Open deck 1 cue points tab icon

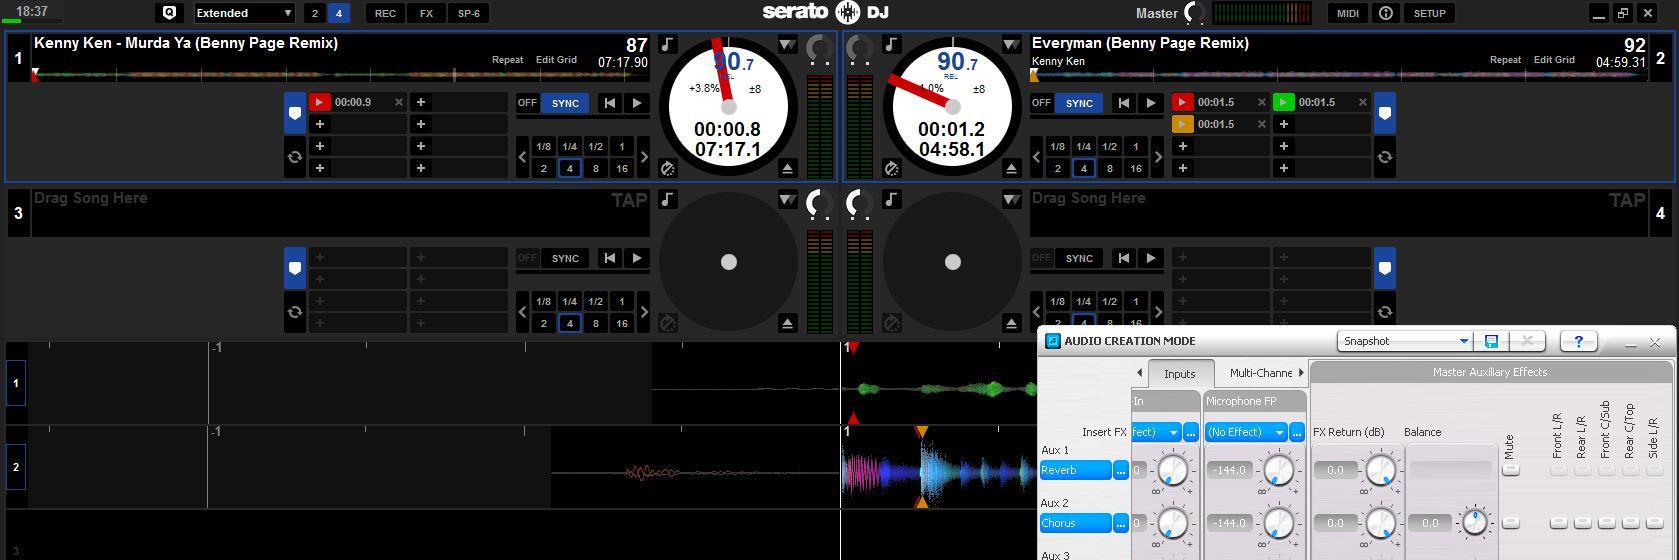coord(294,113)
